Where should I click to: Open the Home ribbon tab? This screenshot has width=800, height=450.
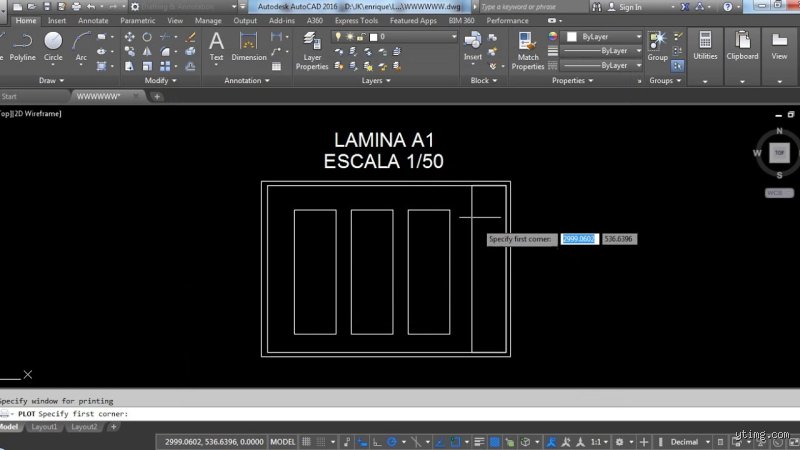point(26,21)
